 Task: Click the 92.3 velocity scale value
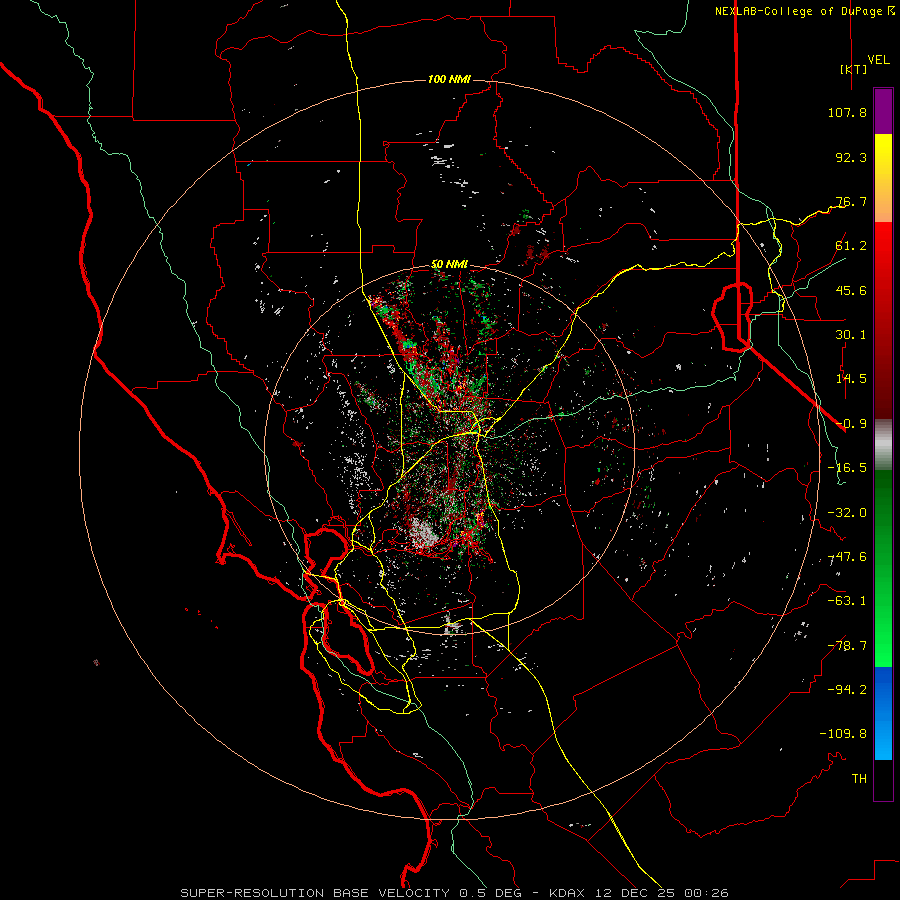click(x=851, y=157)
